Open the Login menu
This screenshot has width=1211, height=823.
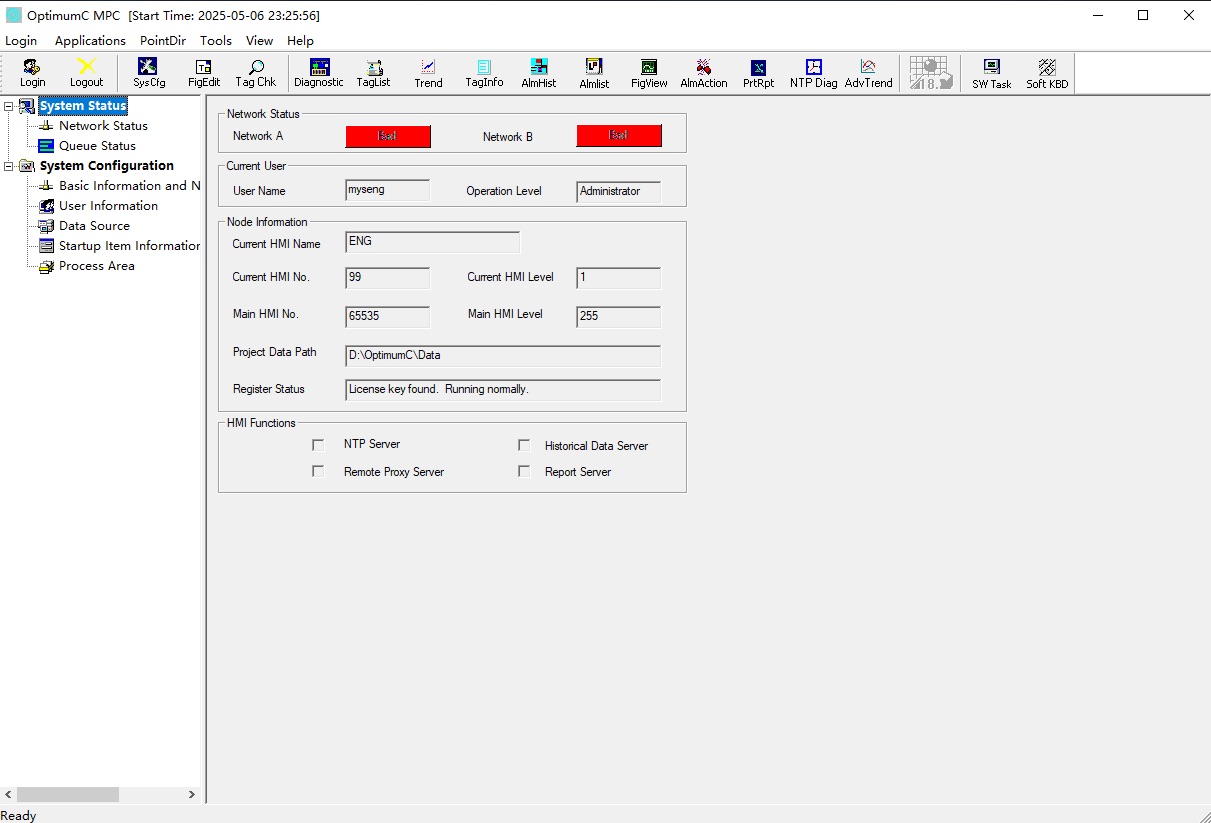pos(21,41)
